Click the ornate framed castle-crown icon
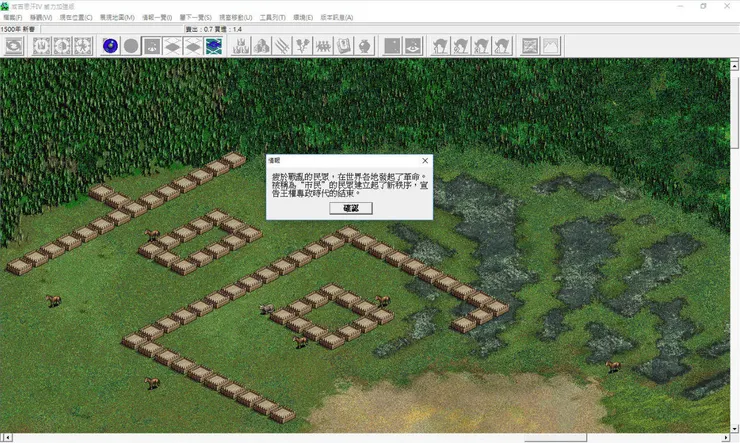The height and width of the screenshot is (443, 740). tap(42, 46)
